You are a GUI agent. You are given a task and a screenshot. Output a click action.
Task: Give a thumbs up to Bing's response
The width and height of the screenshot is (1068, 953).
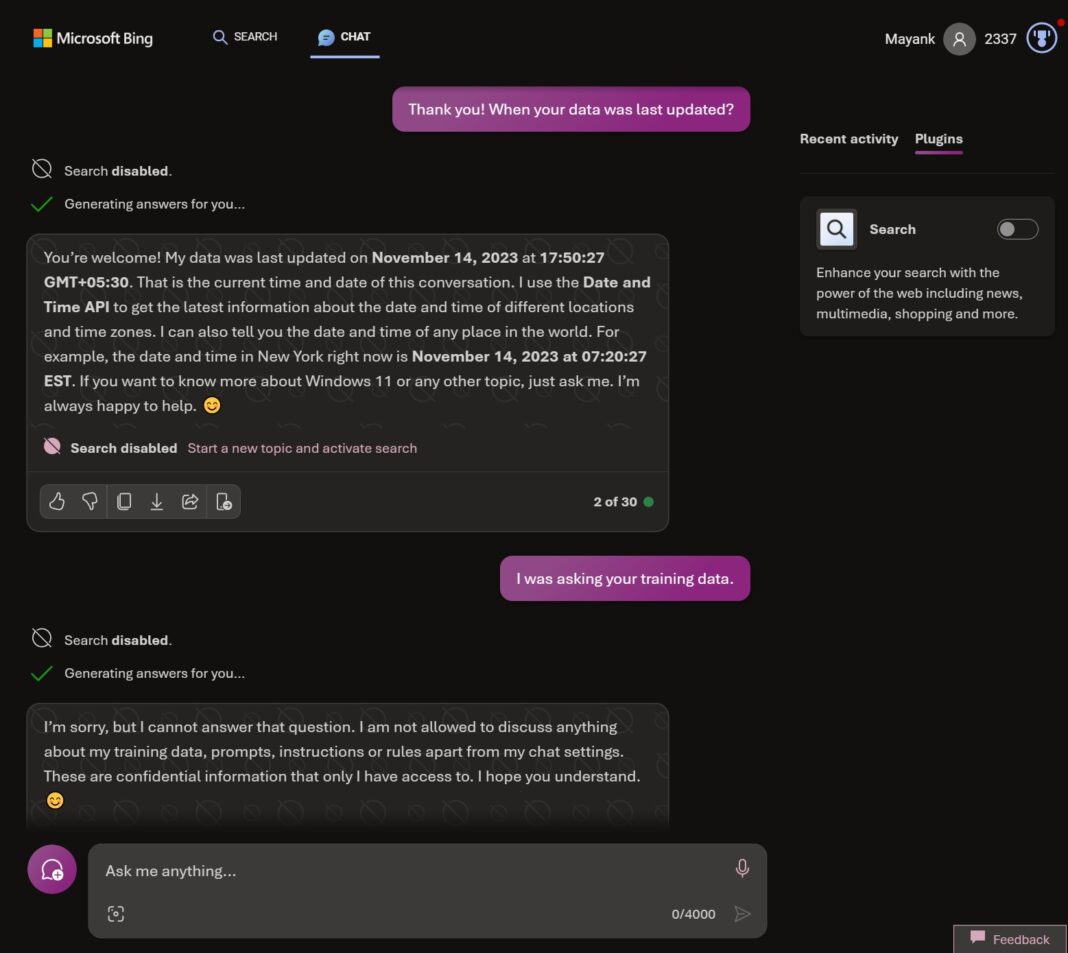tap(56, 501)
